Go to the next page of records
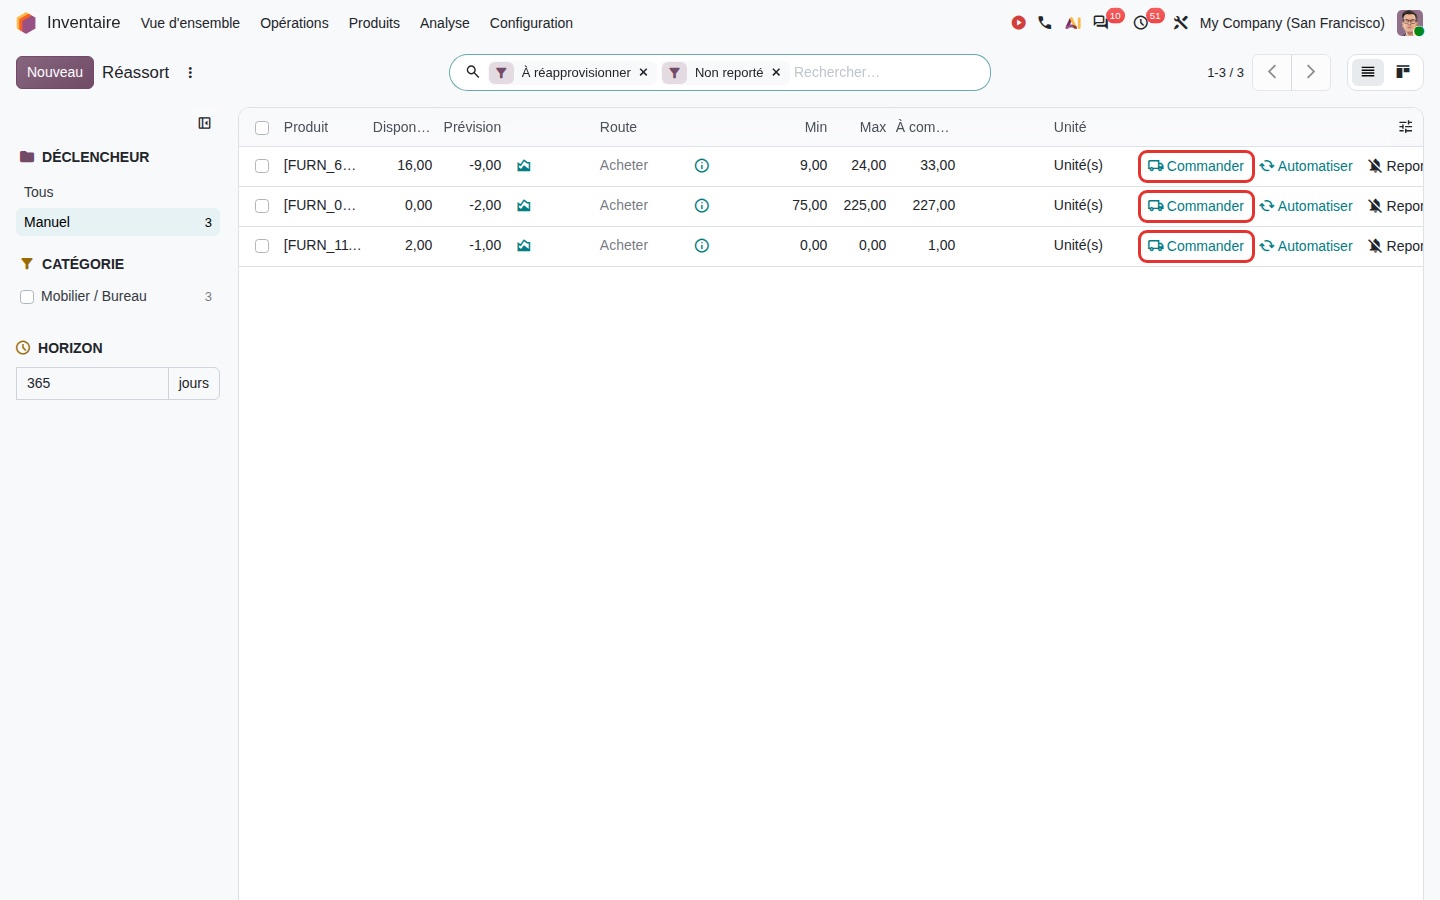Viewport: 1440px width, 900px height. (1311, 72)
